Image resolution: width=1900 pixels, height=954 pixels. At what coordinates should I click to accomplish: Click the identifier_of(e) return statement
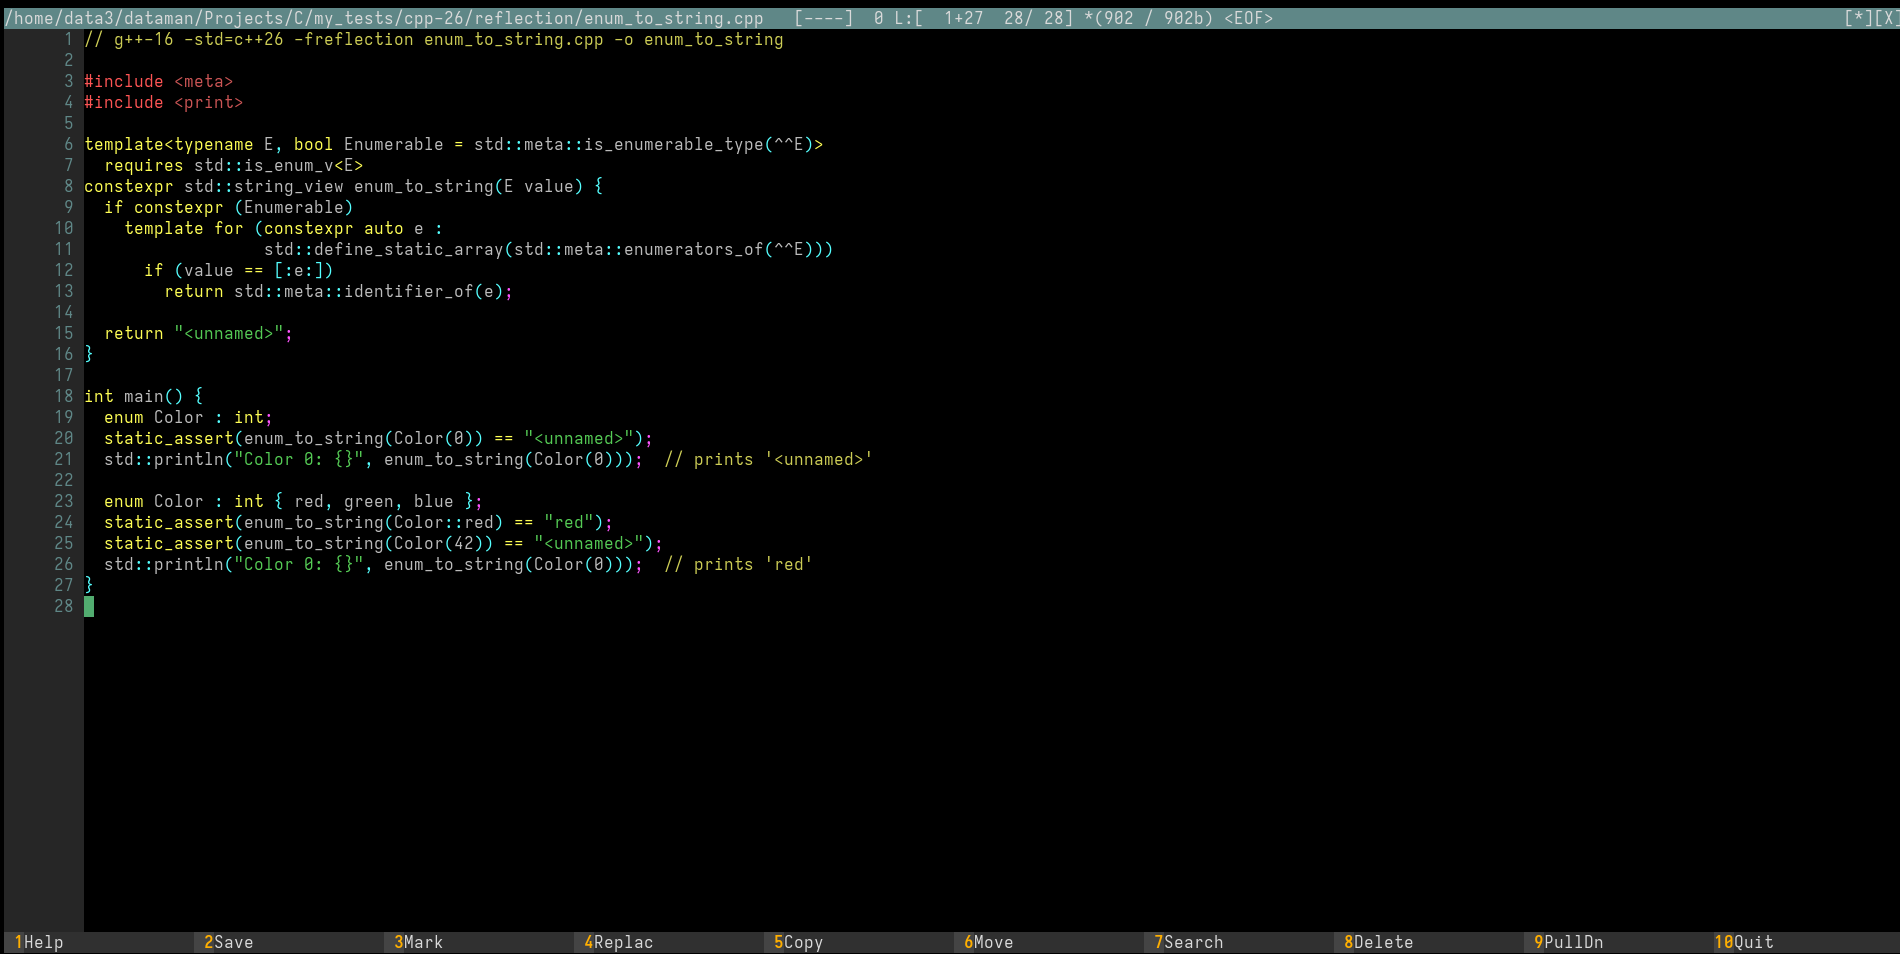click(x=338, y=291)
